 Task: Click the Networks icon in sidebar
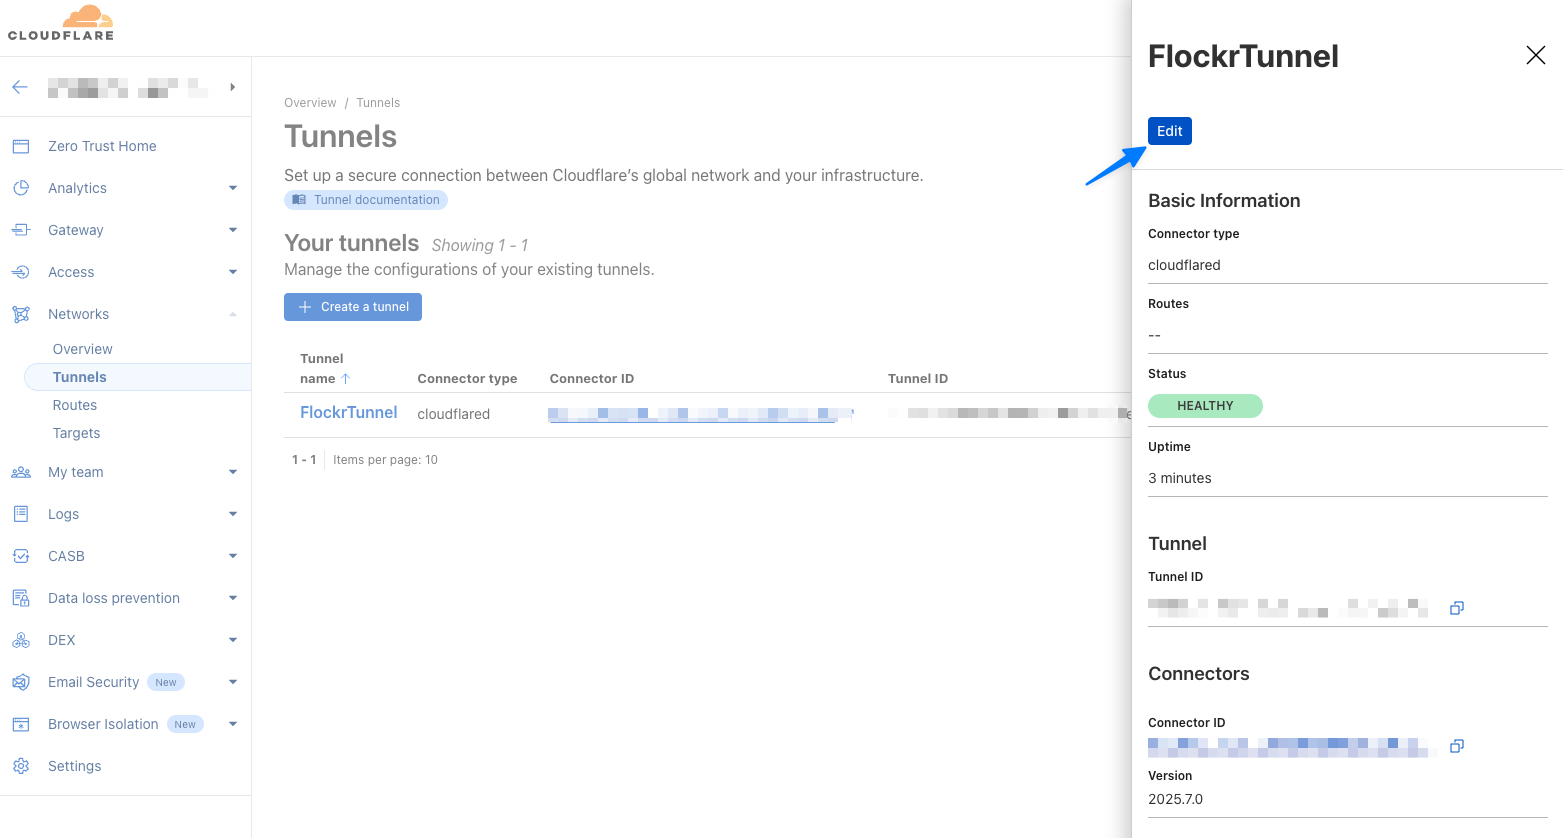pos(21,314)
